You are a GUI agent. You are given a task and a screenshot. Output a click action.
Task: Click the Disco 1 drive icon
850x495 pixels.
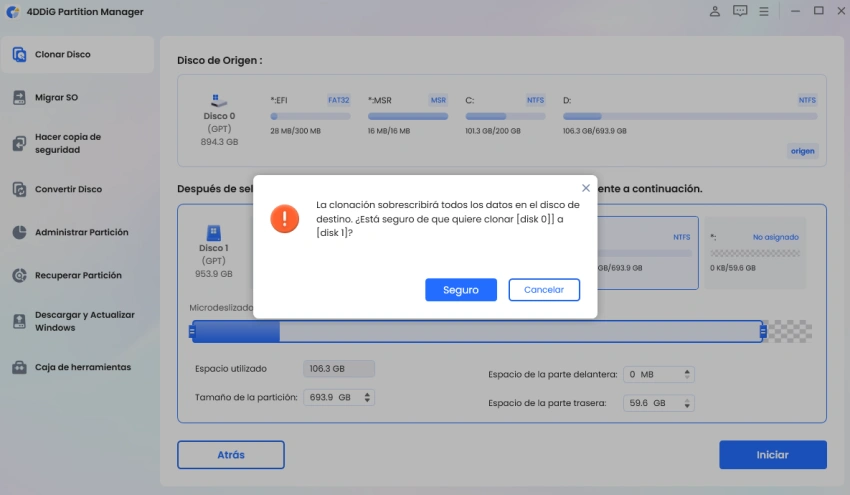click(x=214, y=233)
